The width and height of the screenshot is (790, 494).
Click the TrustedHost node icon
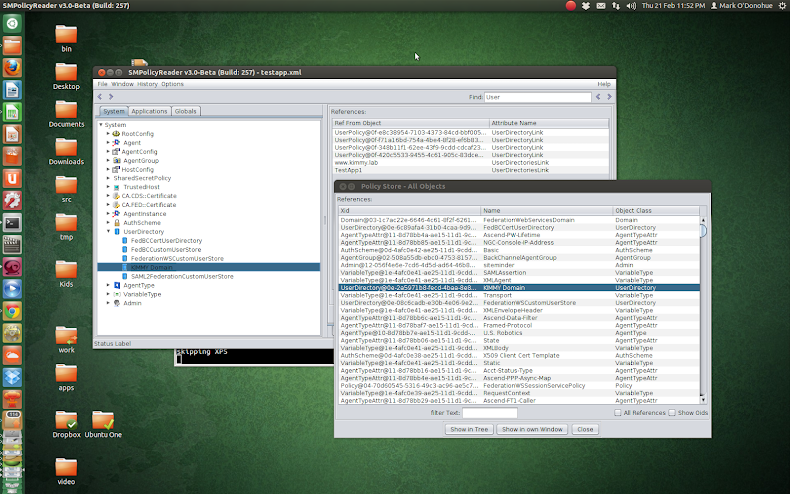116,187
